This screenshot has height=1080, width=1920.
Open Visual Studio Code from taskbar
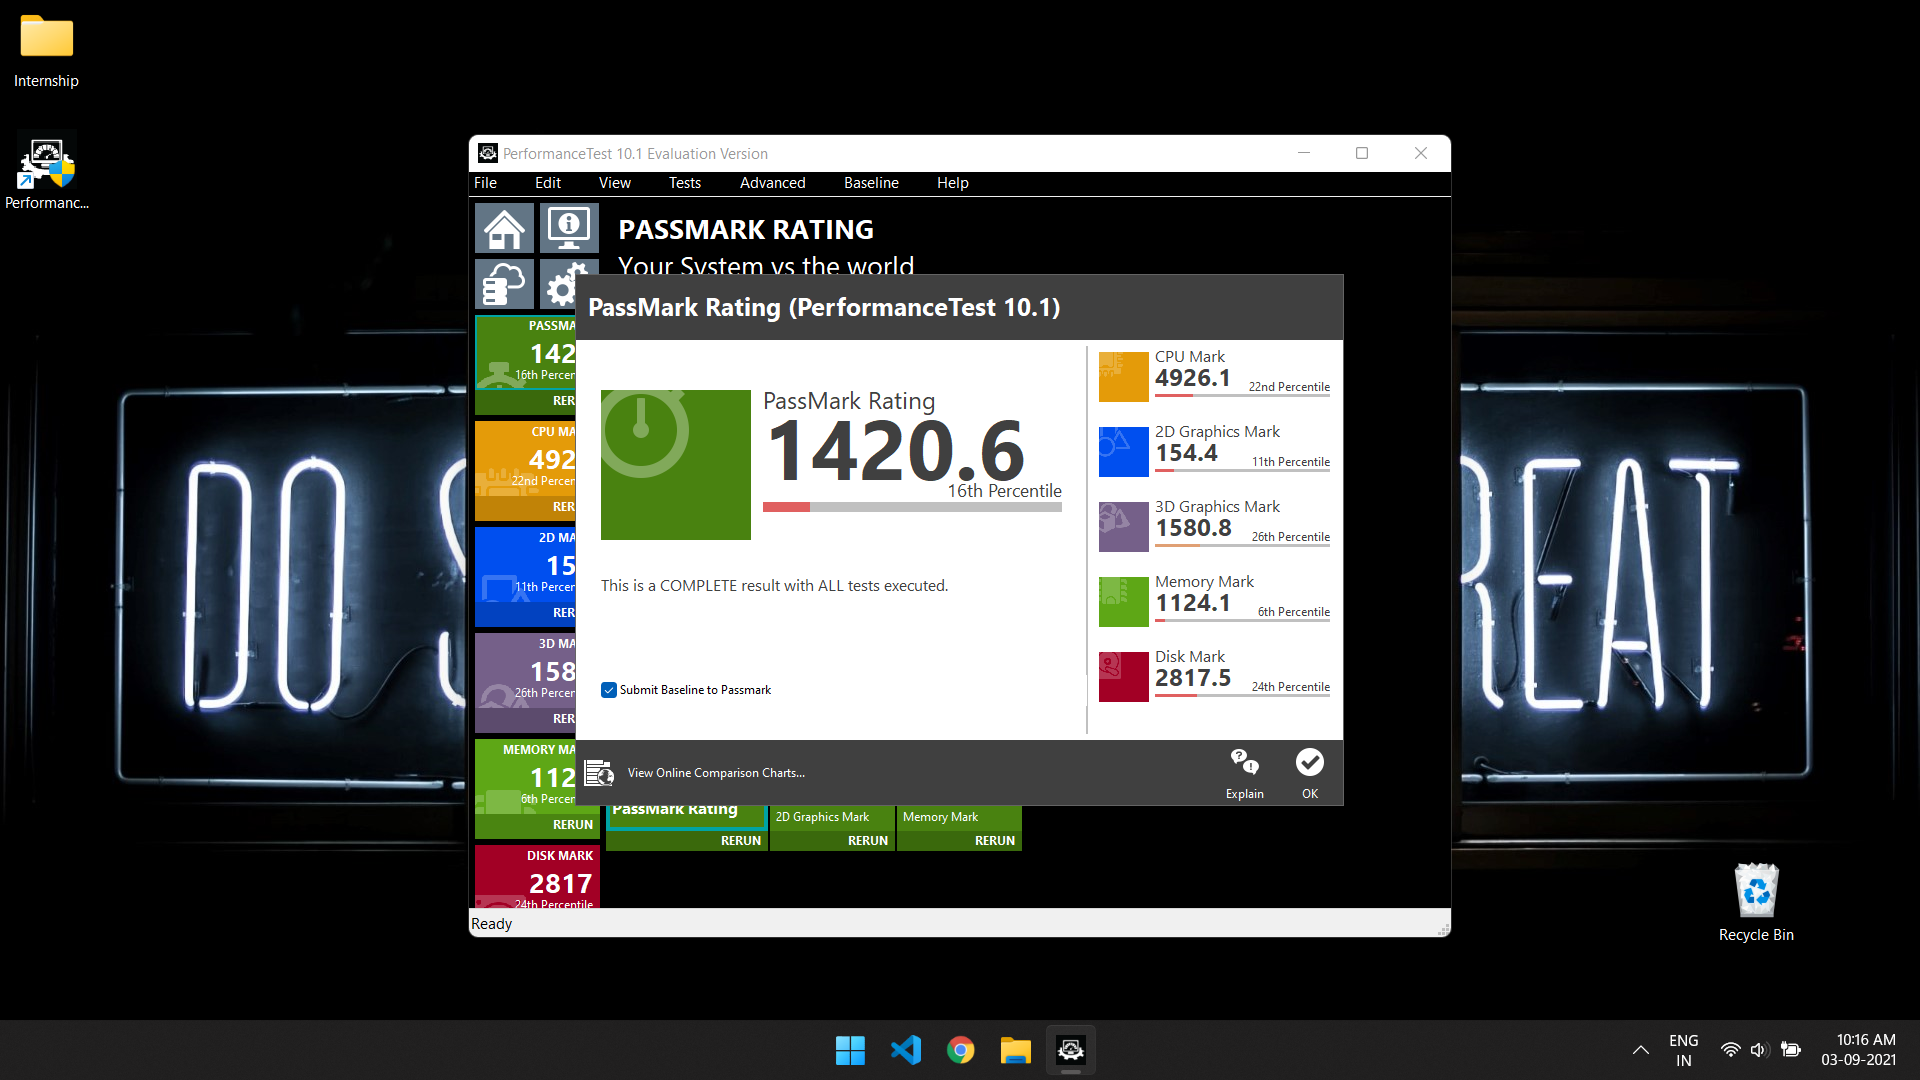[906, 1050]
